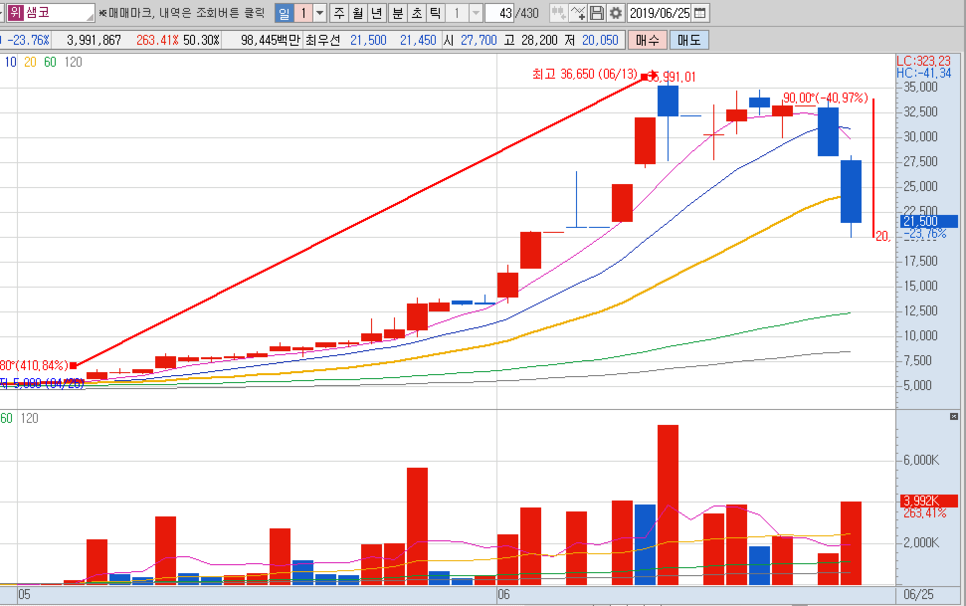Click the 35,000 price axis label
Viewport: 966px width, 606px height.
[x=920, y=87]
